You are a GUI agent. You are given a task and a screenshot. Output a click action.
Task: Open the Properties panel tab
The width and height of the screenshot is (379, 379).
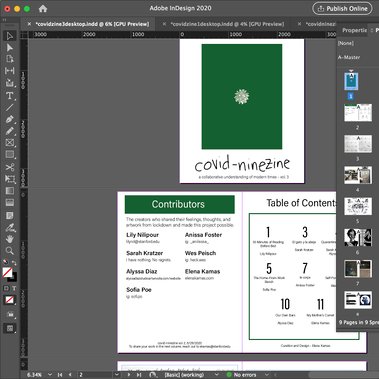click(354, 30)
